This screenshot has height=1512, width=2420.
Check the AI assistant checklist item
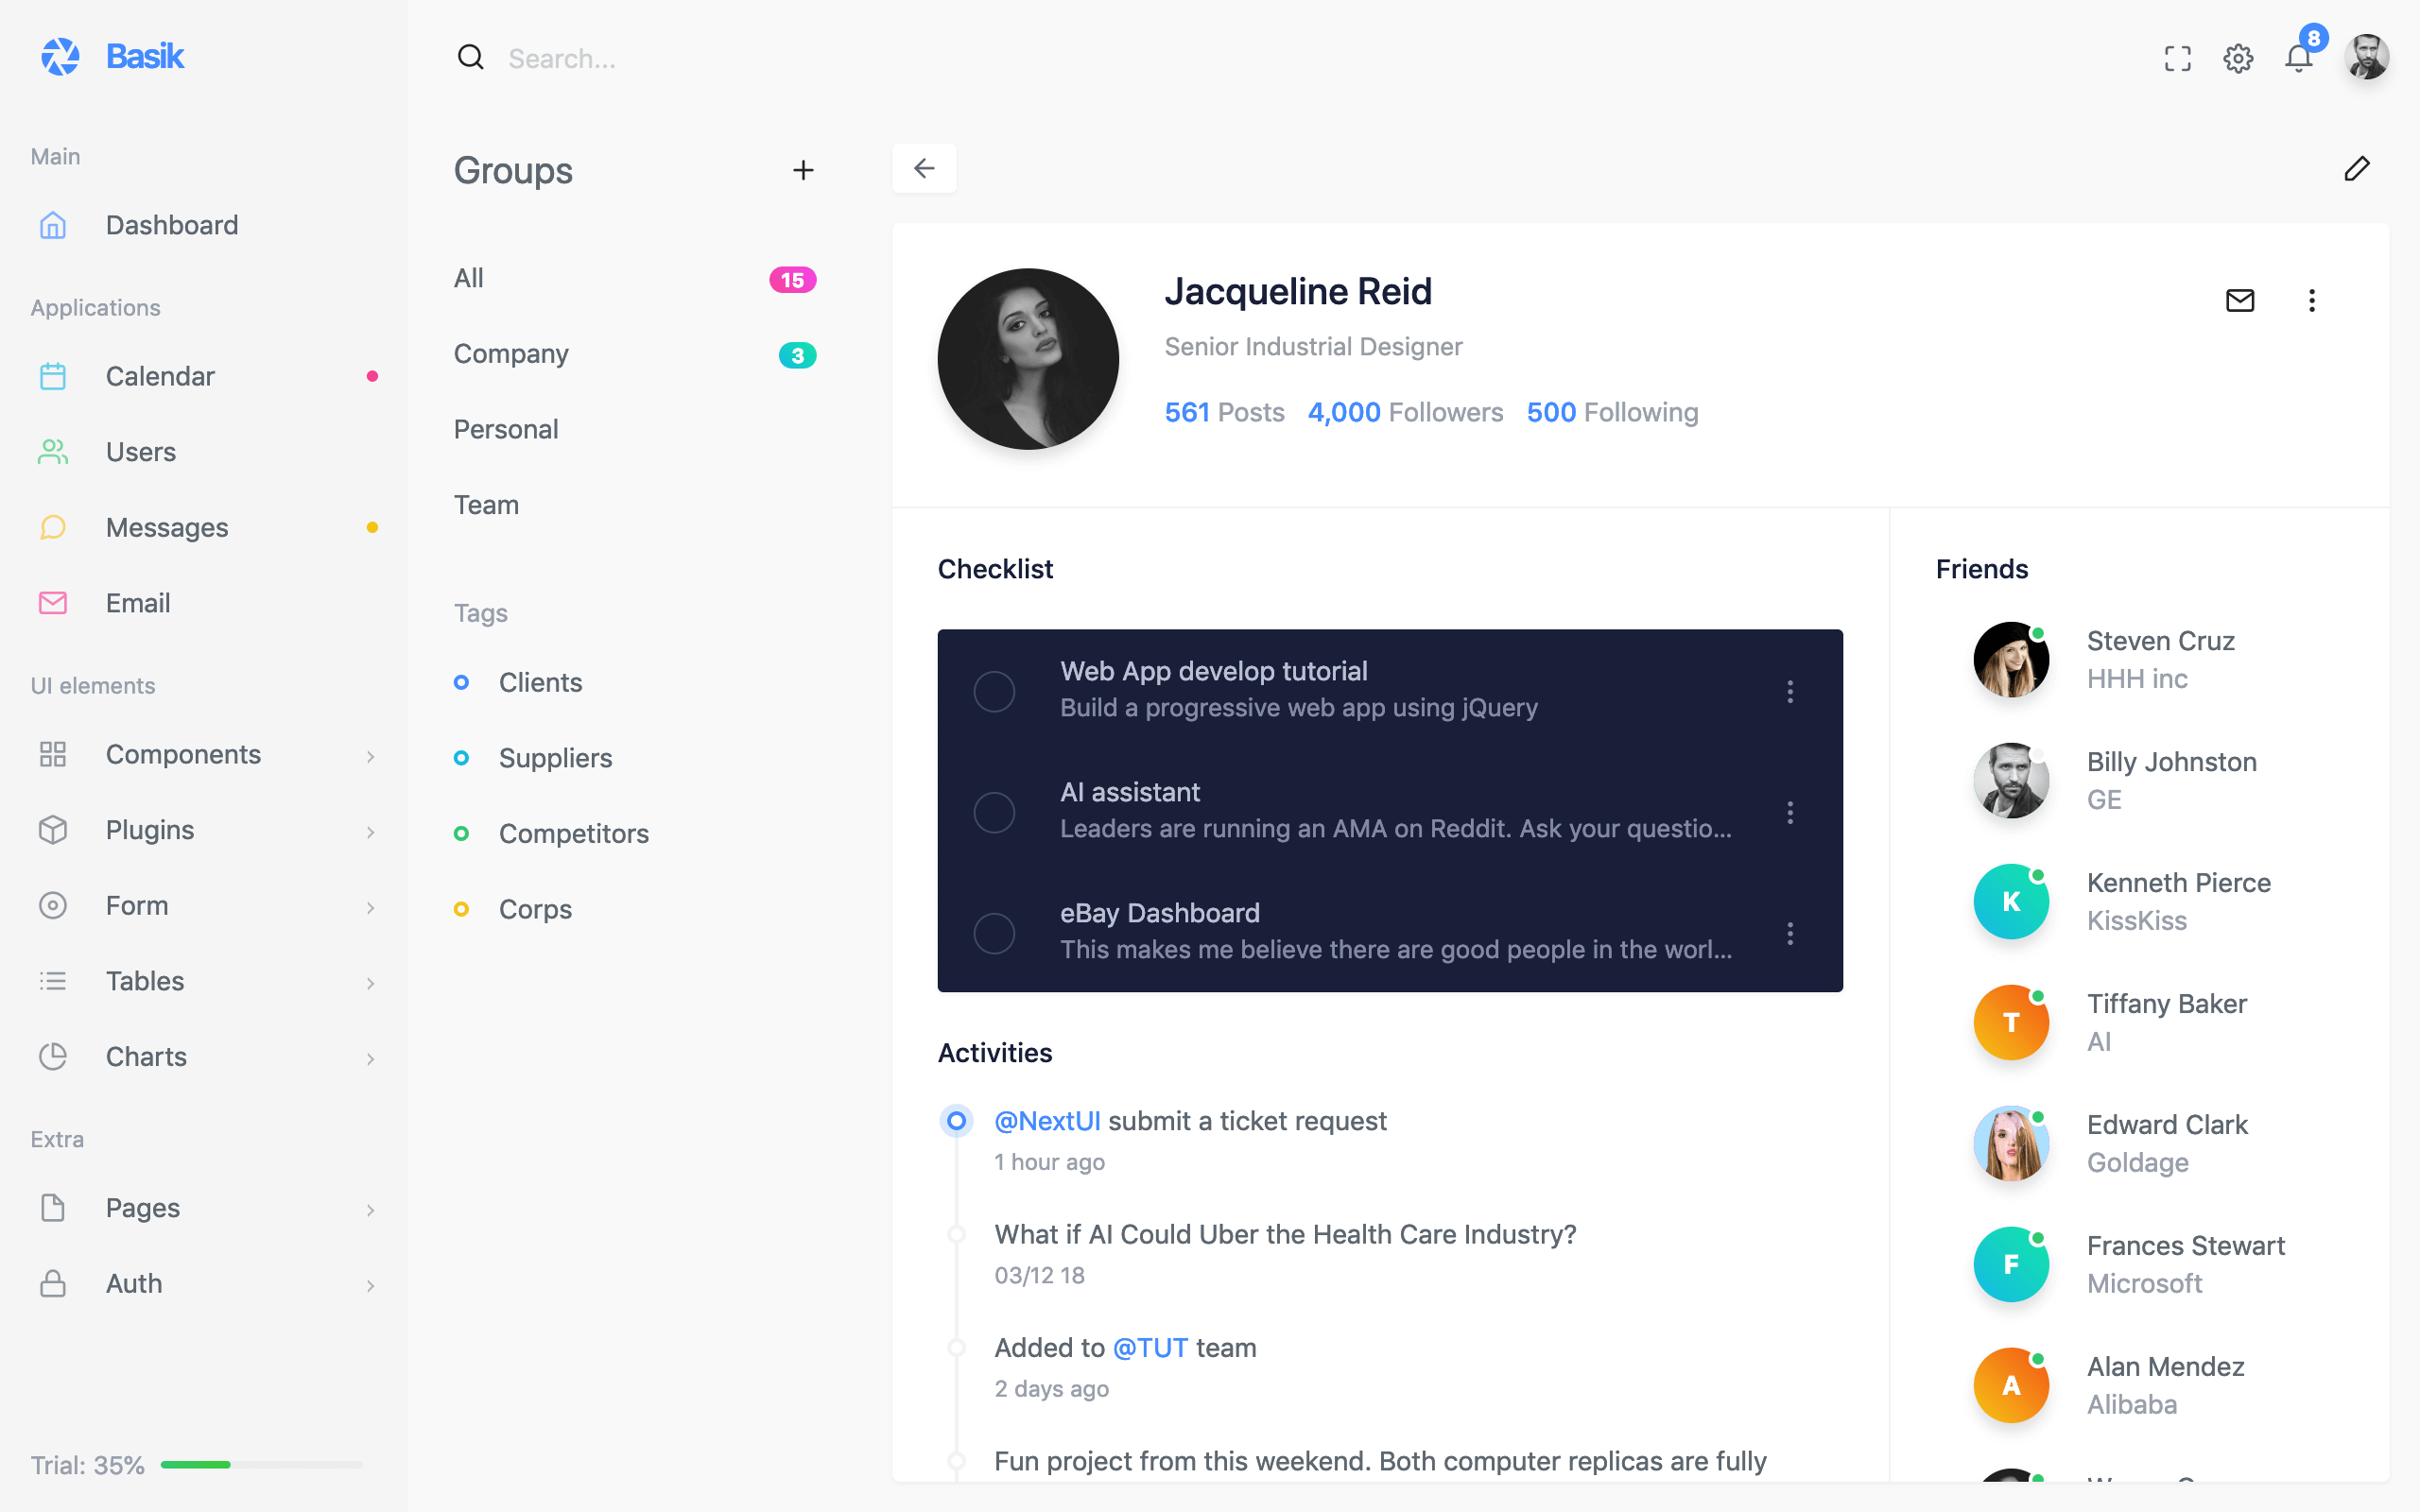coord(994,812)
